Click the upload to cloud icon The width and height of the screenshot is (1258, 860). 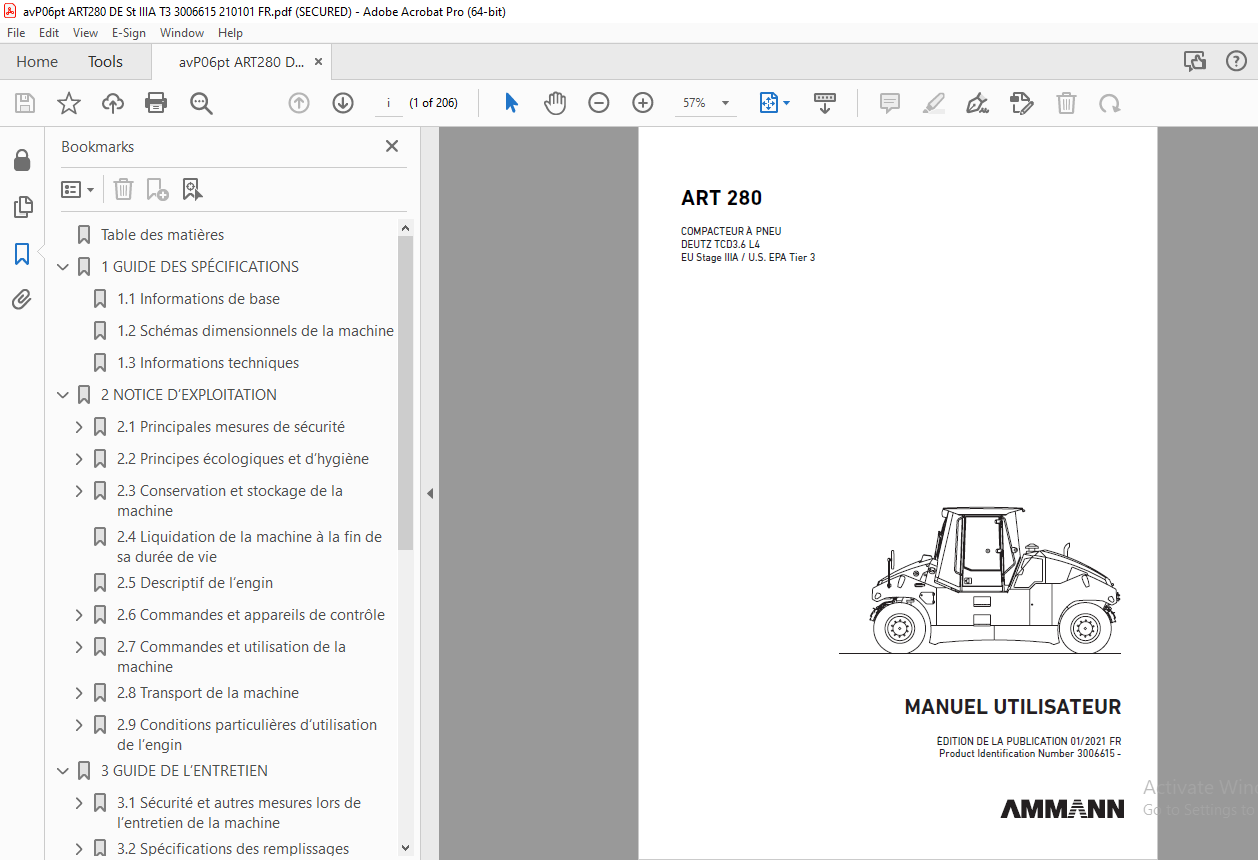point(113,103)
